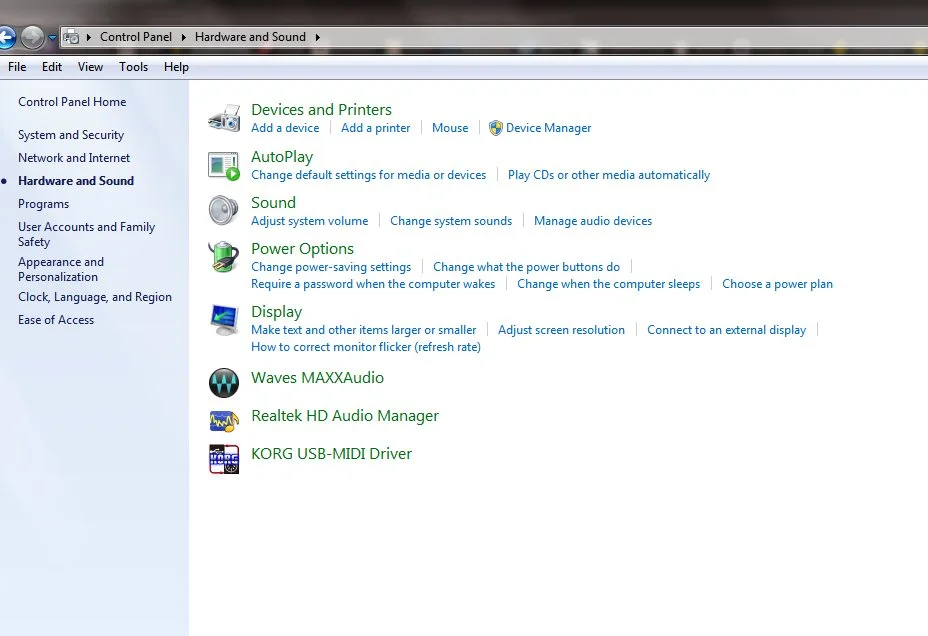Click Make text and other items larger or smaller
This screenshot has width=928, height=636.
click(x=363, y=330)
